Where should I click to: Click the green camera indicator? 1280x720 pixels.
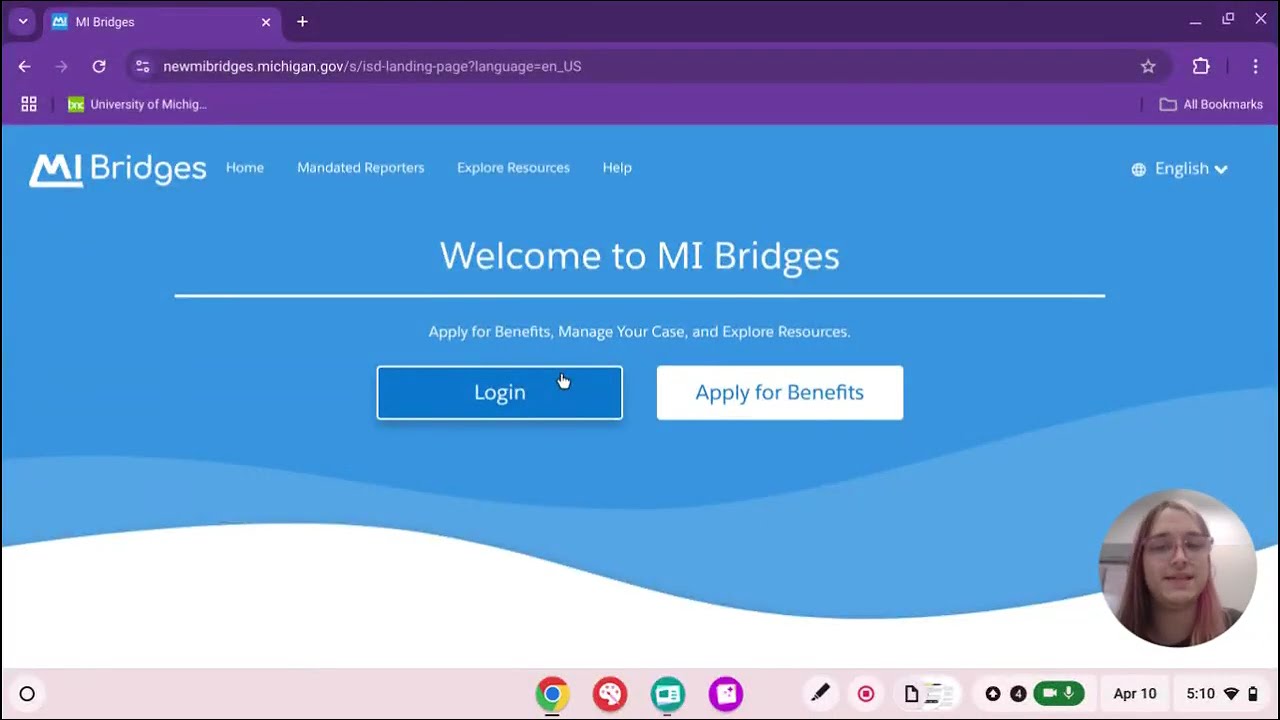click(1050, 693)
